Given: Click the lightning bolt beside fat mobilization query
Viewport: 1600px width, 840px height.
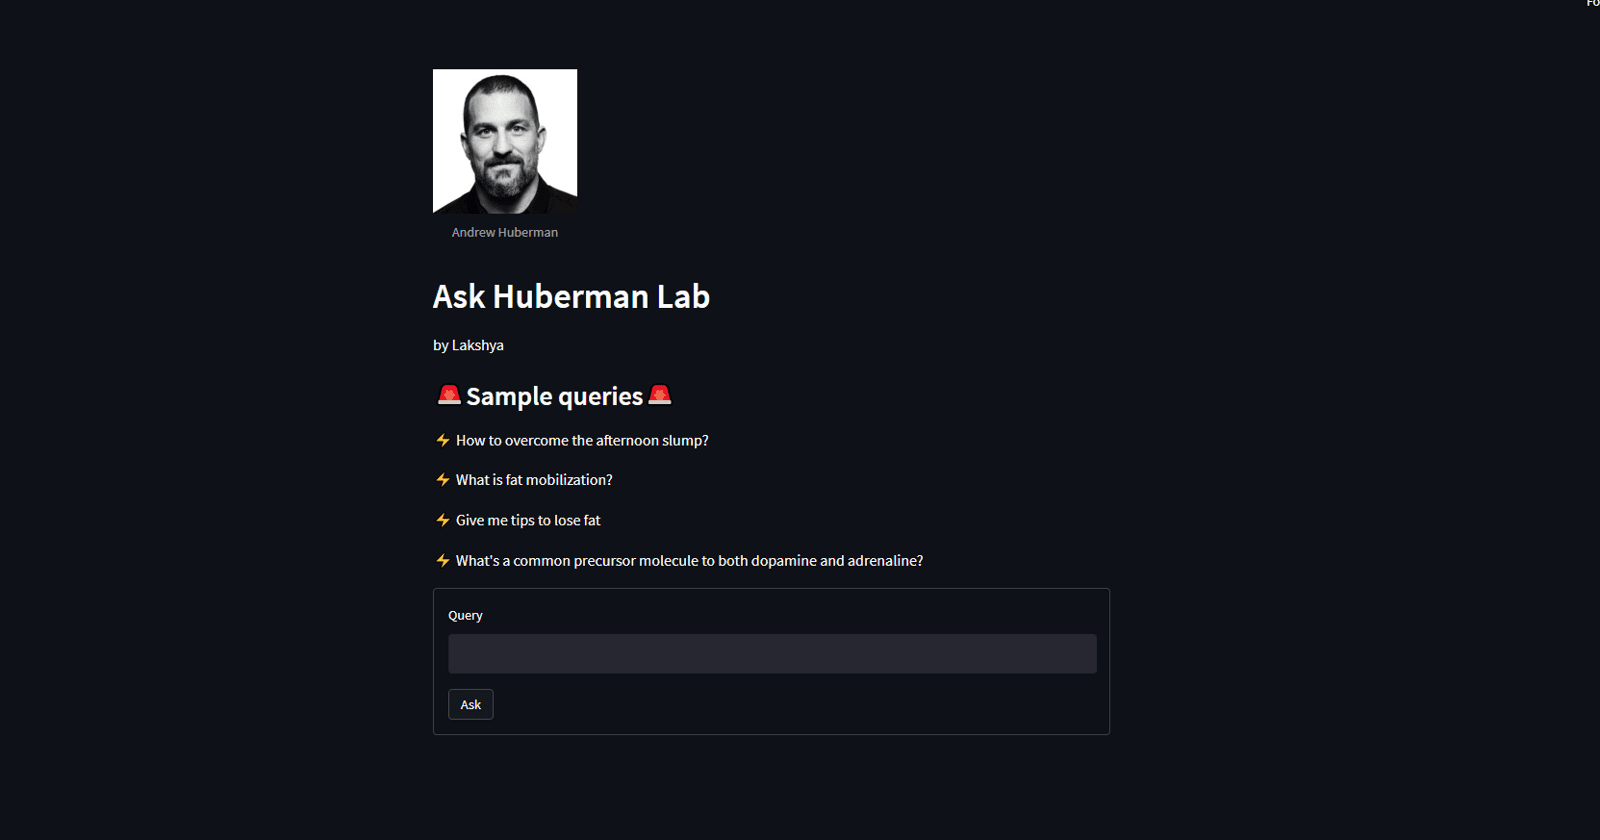Looking at the screenshot, I should [441, 480].
